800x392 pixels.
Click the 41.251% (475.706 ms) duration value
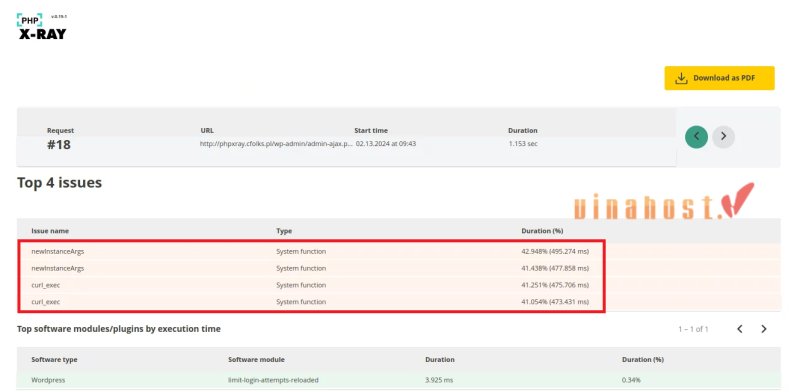(x=555, y=285)
